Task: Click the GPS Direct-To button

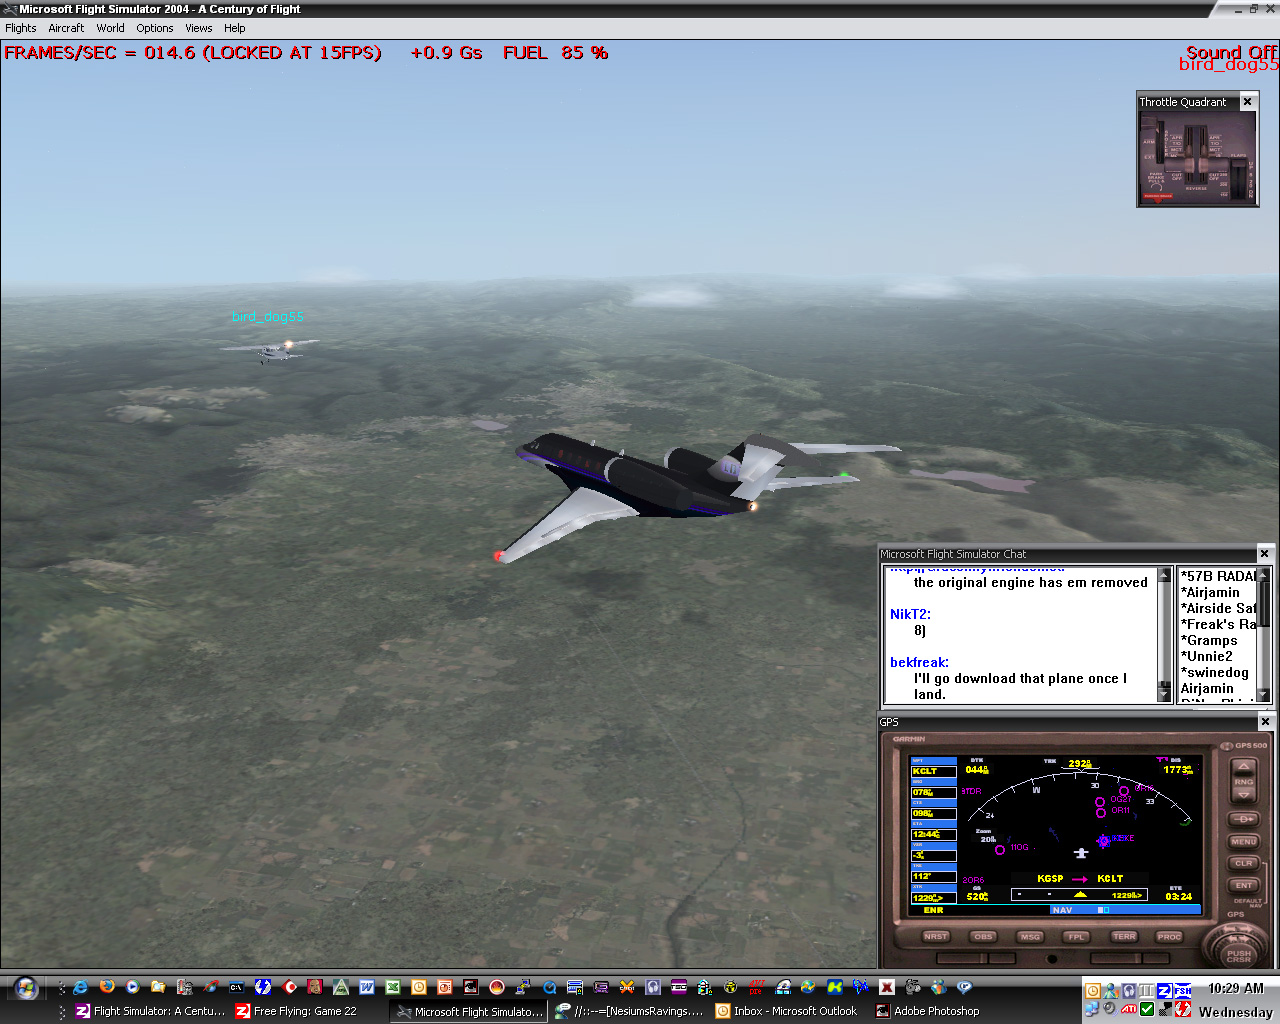Action: click(1243, 819)
